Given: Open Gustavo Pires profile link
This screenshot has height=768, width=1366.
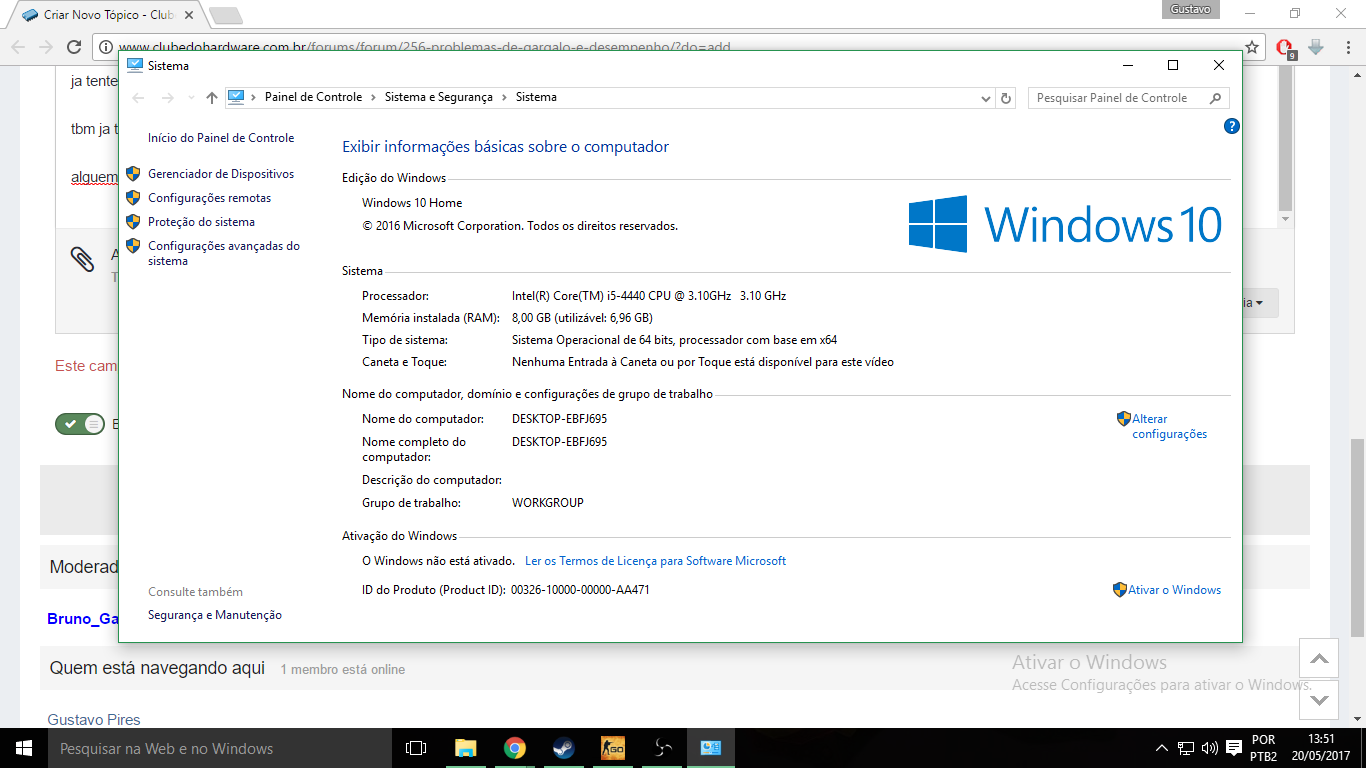Looking at the screenshot, I should click(x=94, y=720).
